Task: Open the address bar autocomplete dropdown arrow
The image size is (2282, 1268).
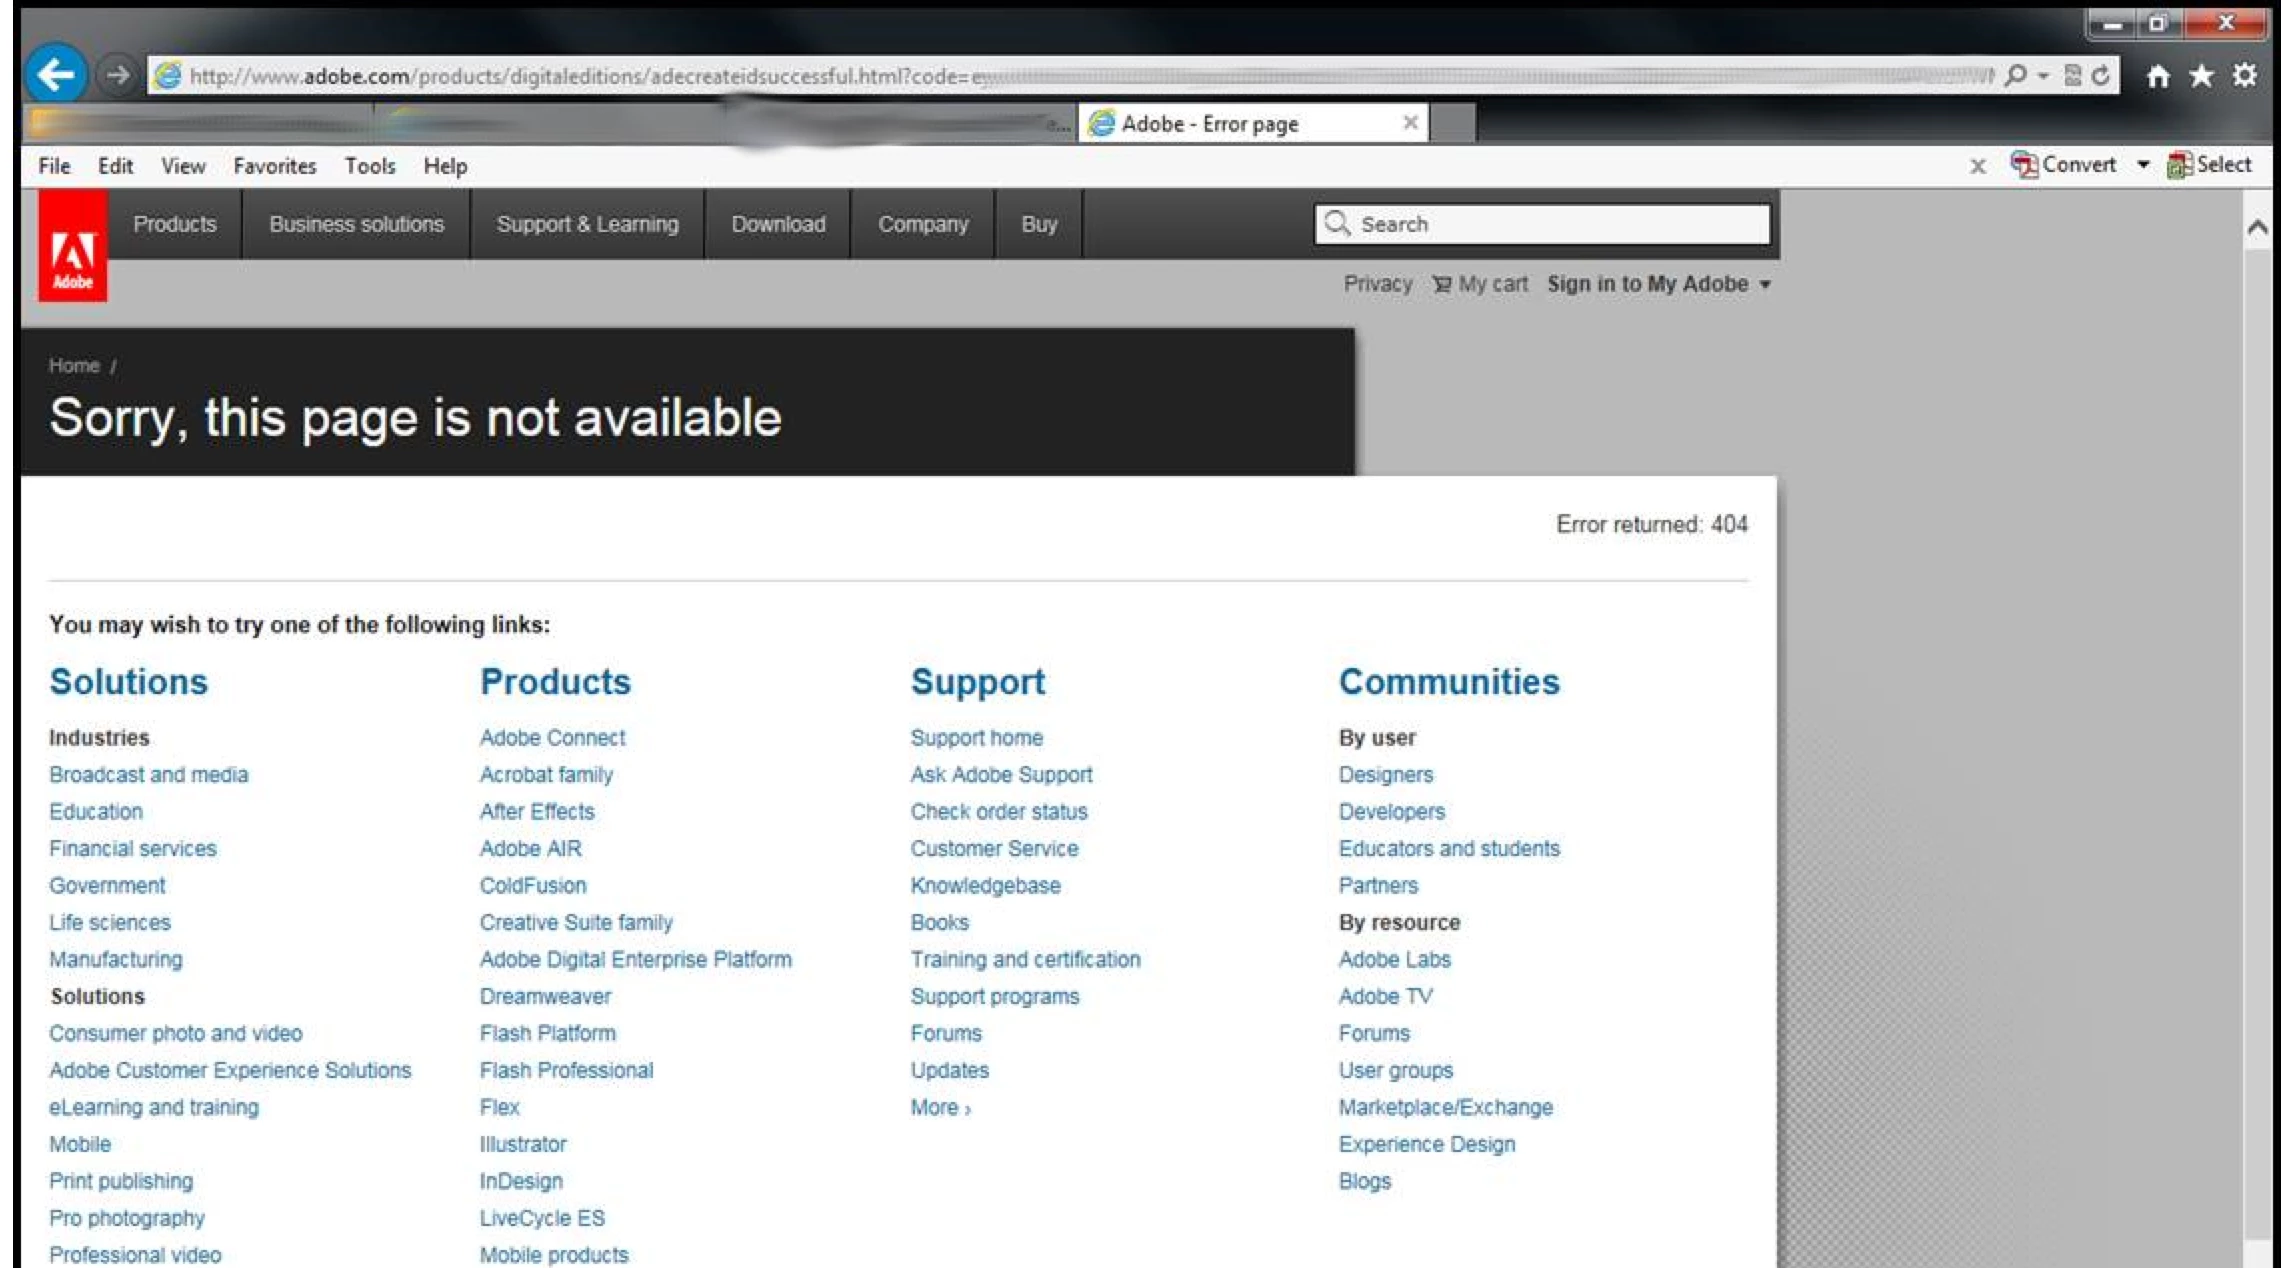Action: 2043,76
